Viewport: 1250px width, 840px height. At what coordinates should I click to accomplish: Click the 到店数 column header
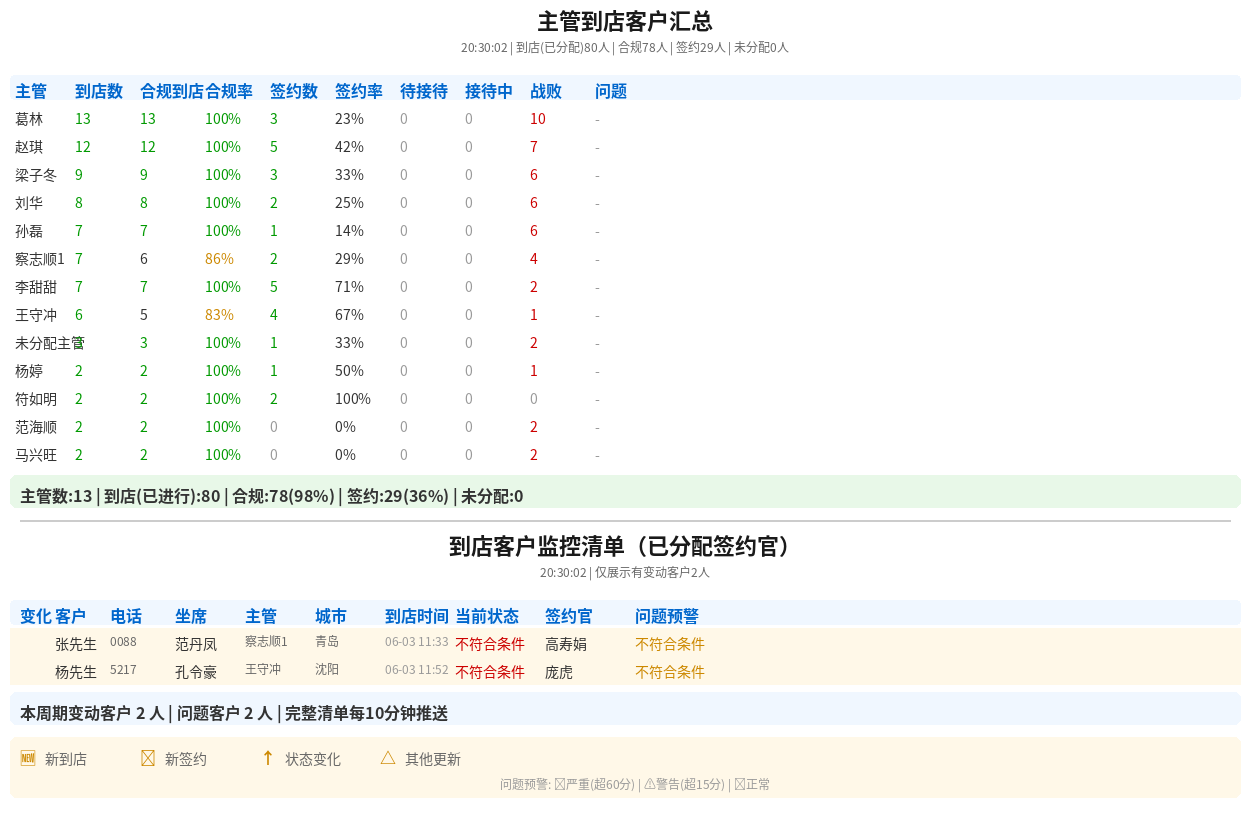[99, 91]
